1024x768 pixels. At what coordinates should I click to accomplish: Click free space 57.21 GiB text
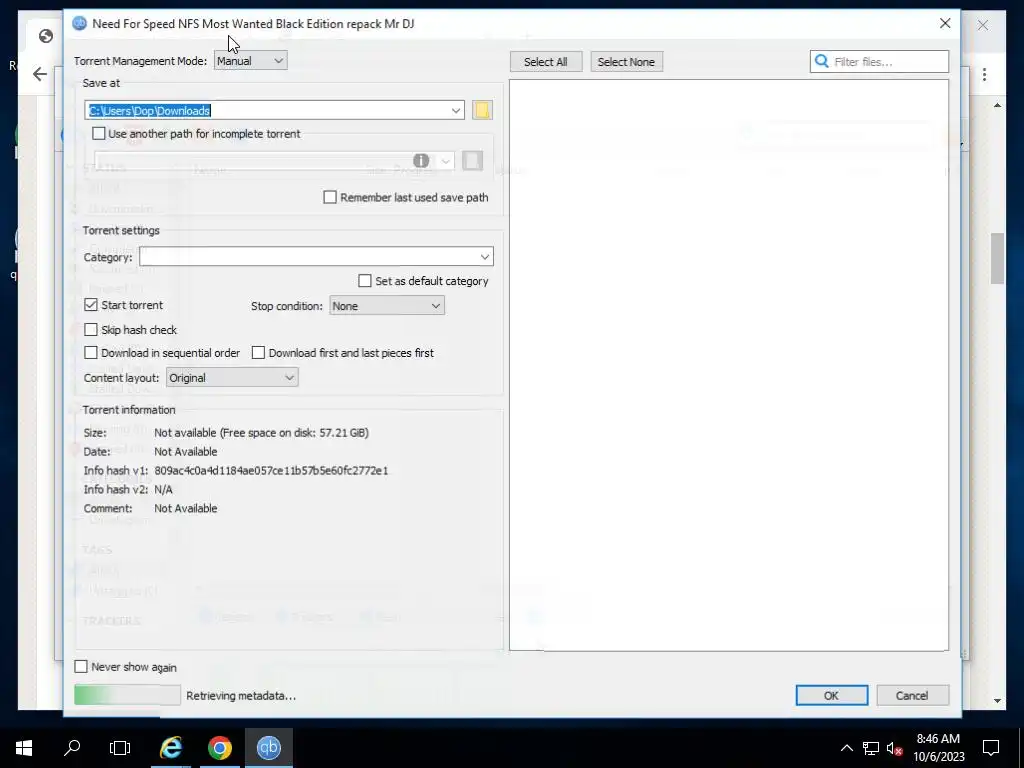coord(295,432)
